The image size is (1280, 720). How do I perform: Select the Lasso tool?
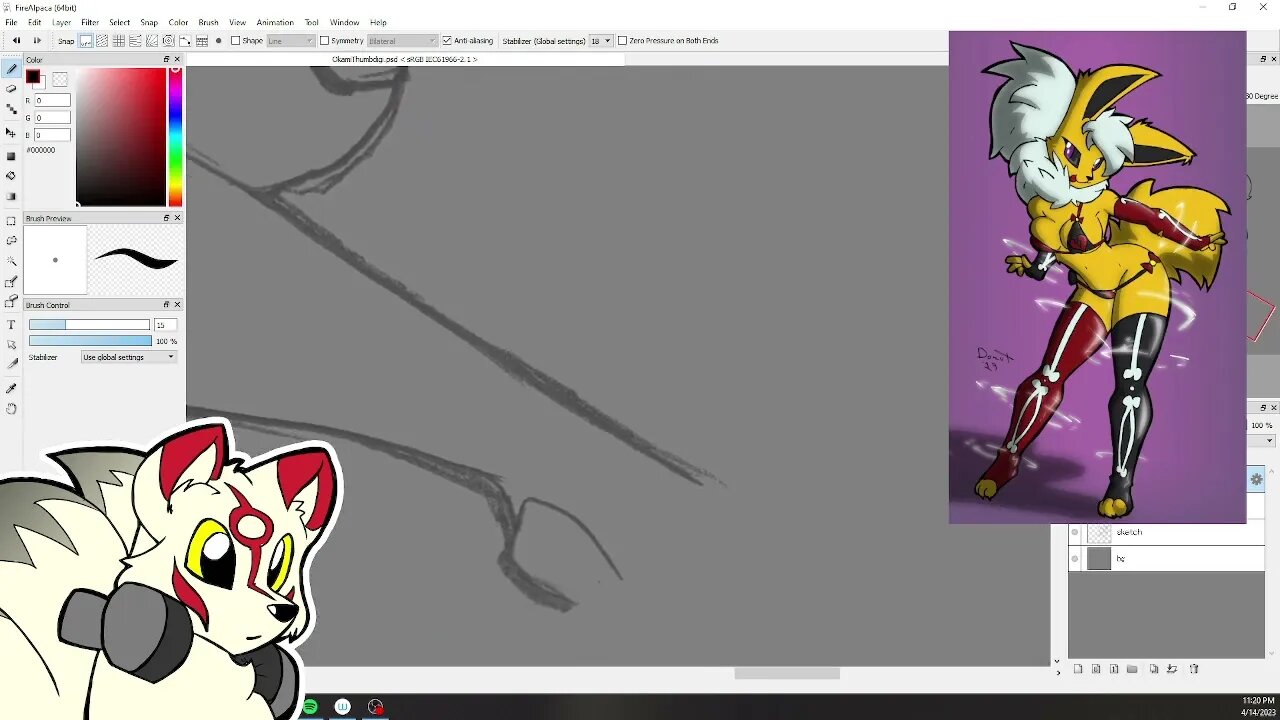11,240
